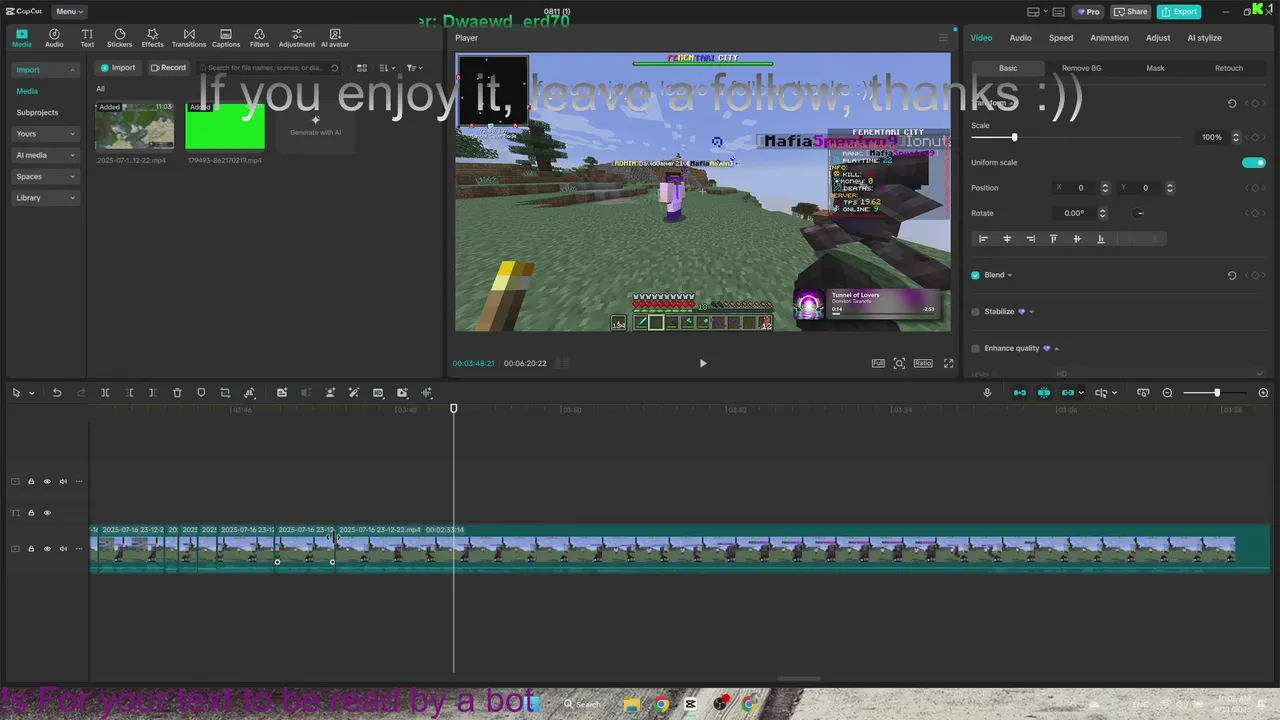Screen dimensions: 1280x720
Task: Hide the text track with eye icon
Action: (47, 513)
